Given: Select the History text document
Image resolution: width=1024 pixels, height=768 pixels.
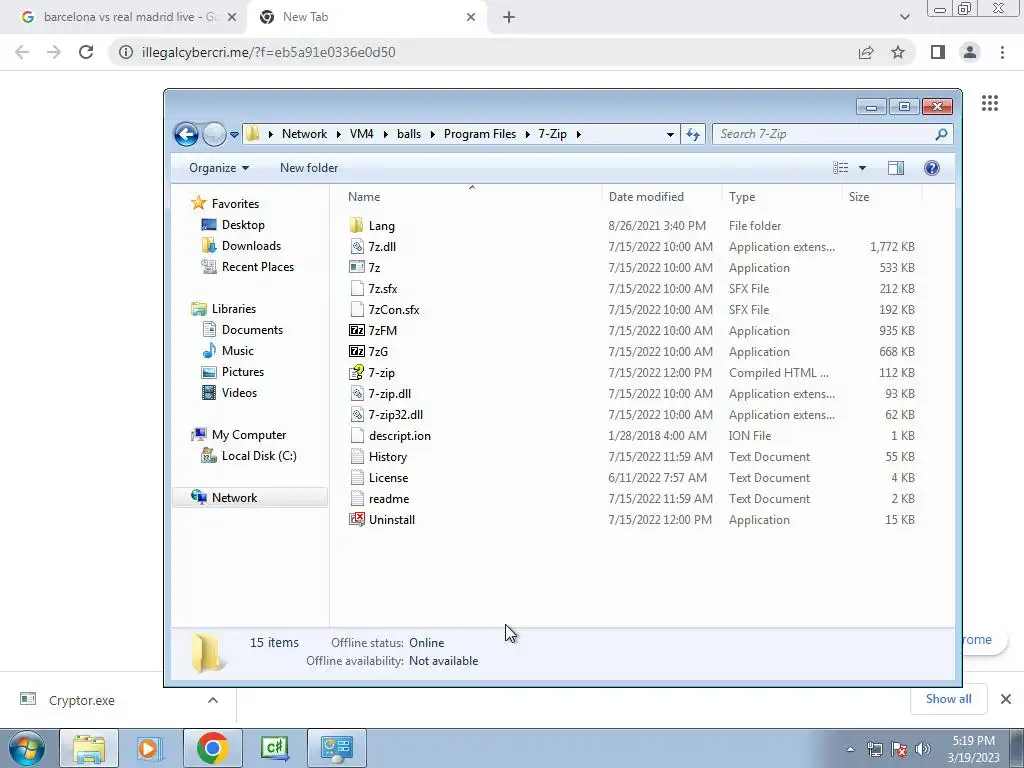Looking at the screenshot, I should pos(388,456).
